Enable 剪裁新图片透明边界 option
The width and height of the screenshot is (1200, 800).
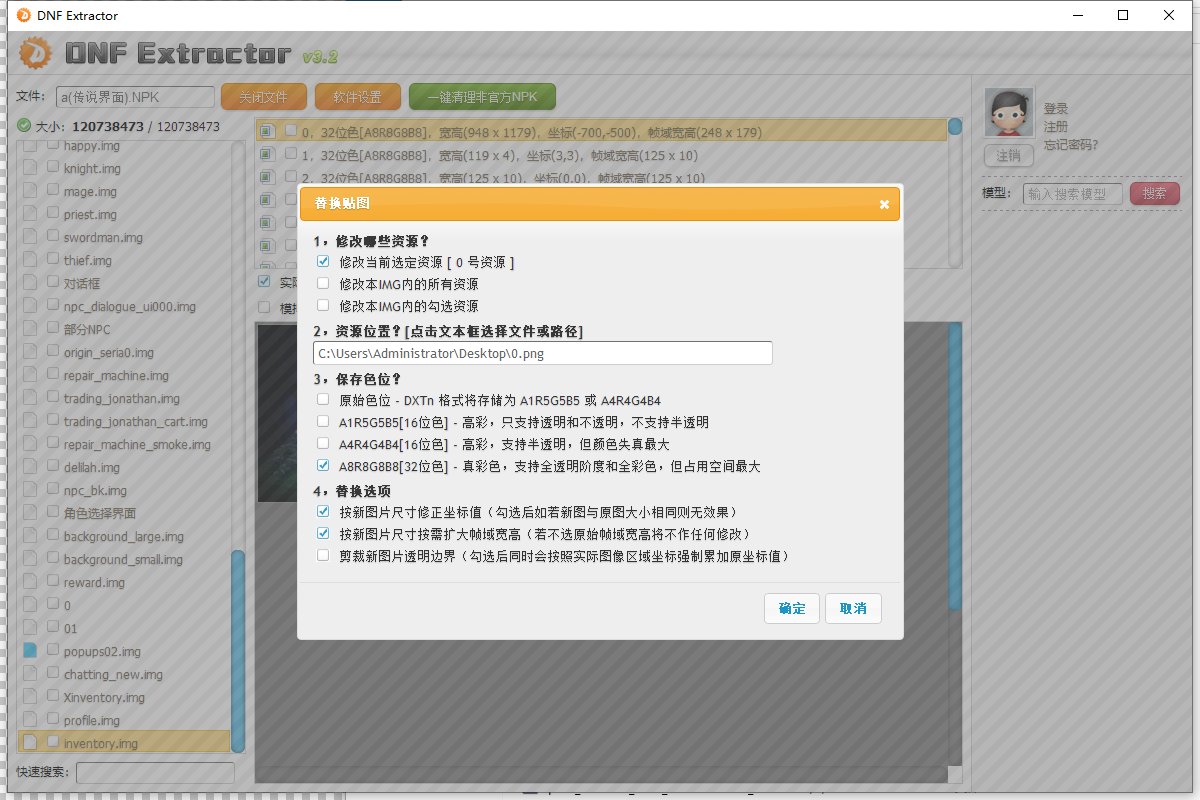323,556
